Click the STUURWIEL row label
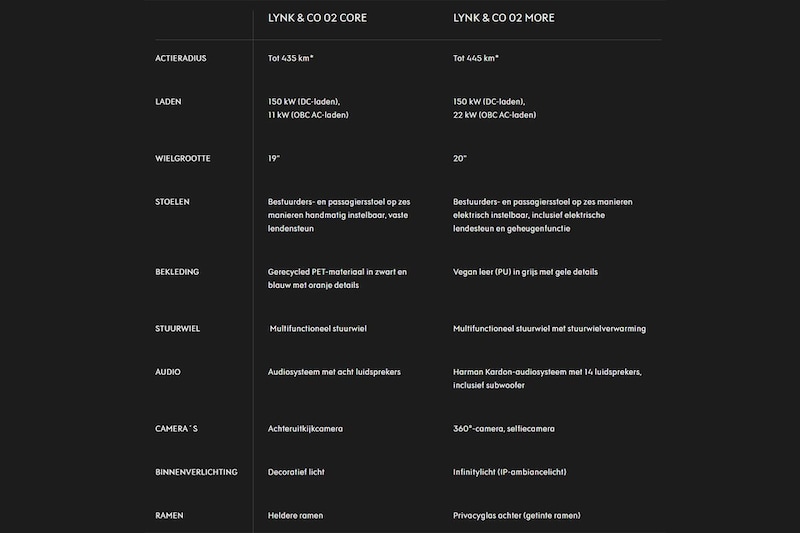The image size is (800, 533). (177, 329)
